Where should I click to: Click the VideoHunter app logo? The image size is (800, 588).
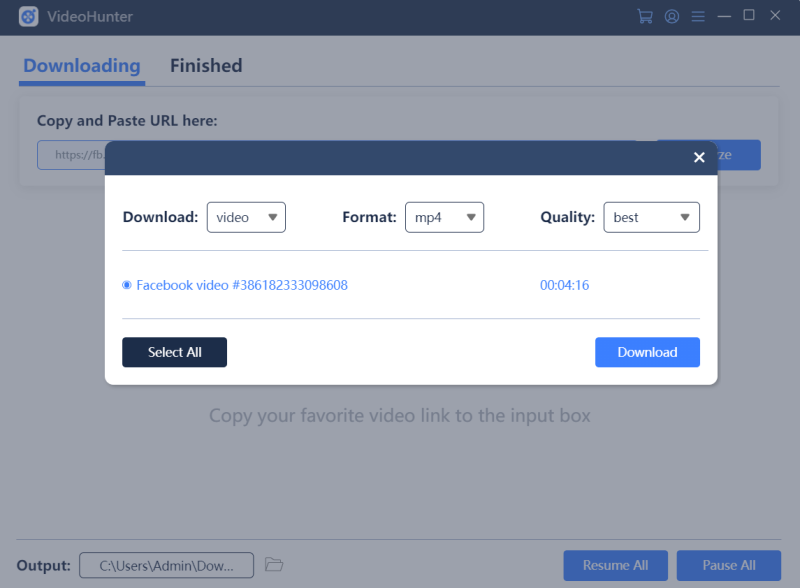tap(29, 16)
